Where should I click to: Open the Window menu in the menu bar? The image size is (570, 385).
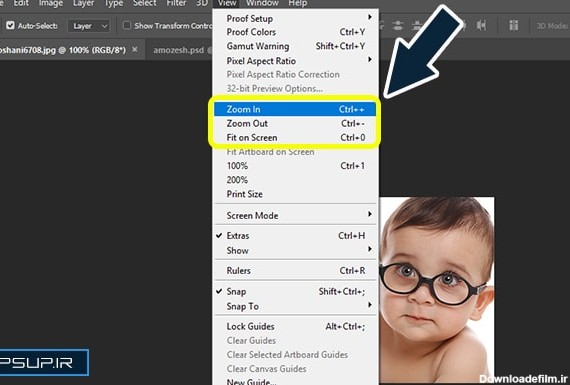262,4
